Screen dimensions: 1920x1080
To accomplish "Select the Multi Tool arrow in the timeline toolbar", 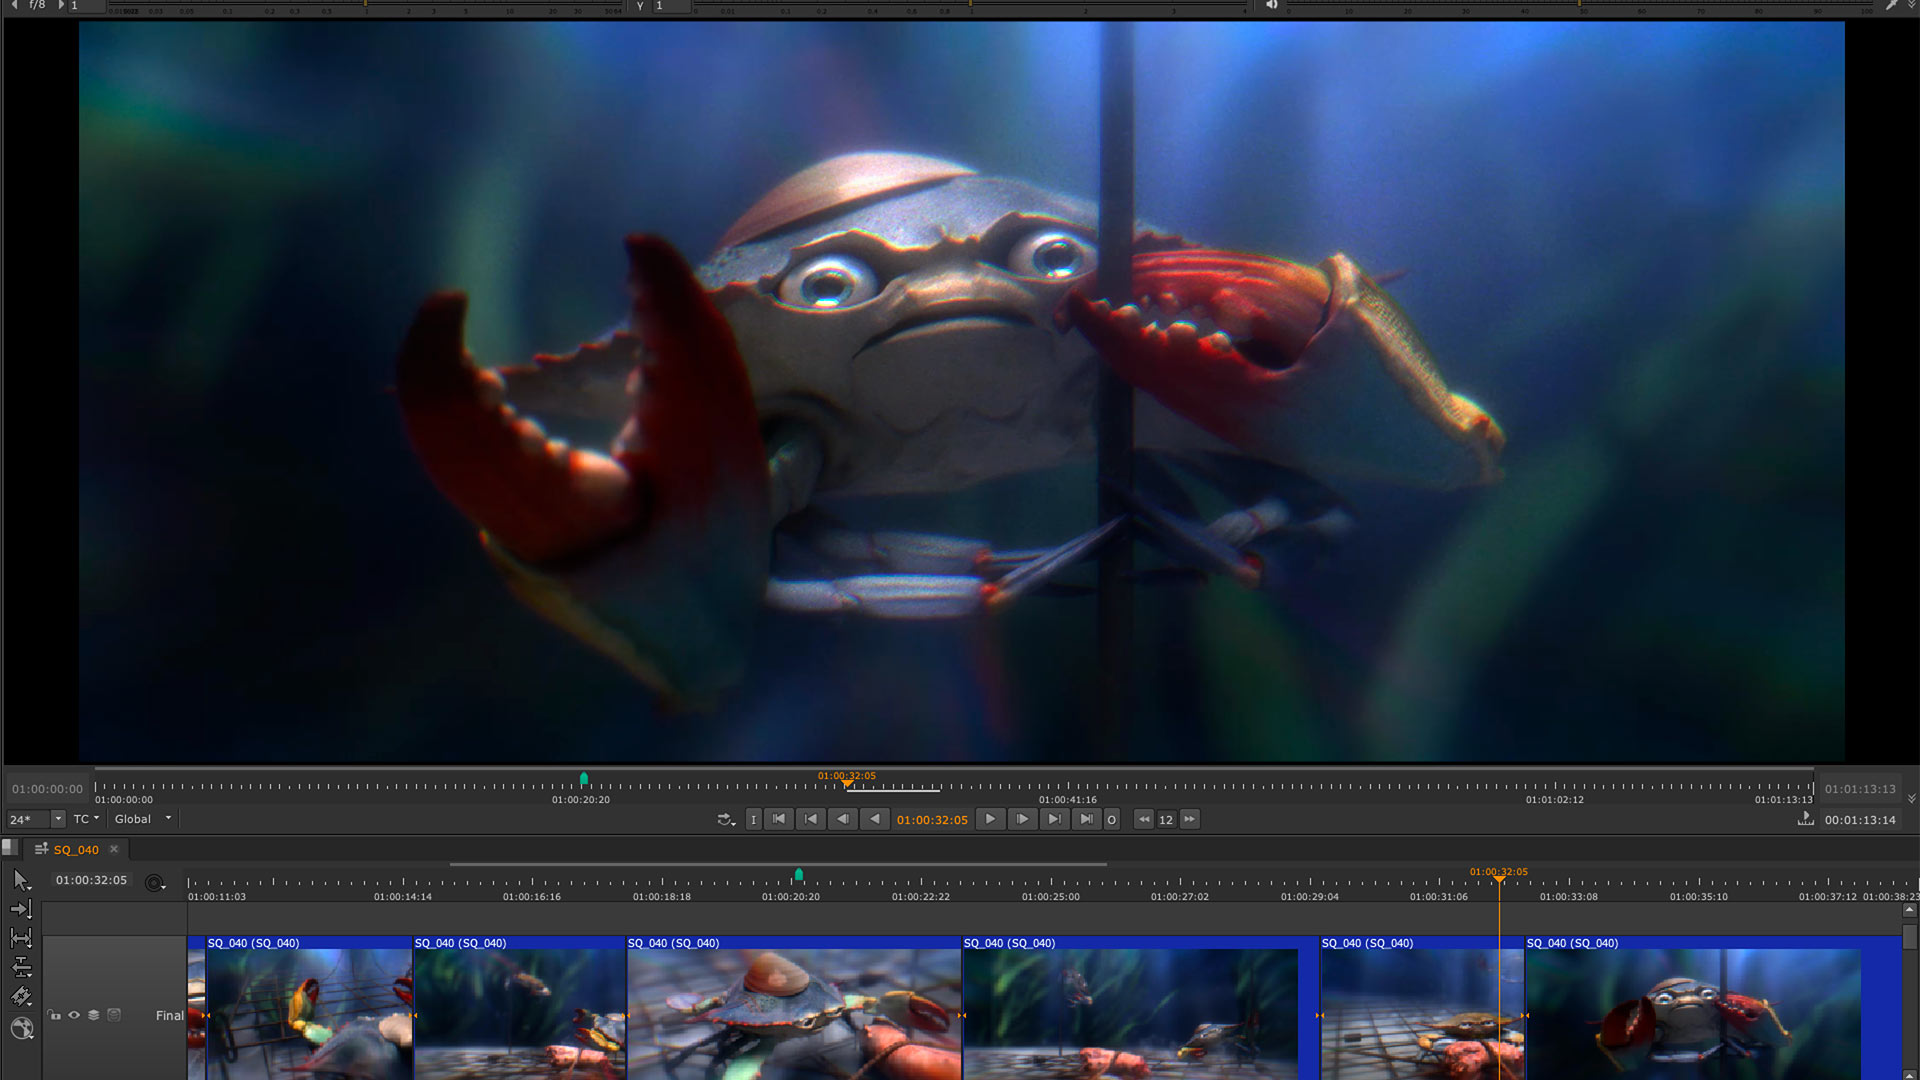I will click(x=21, y=880).
